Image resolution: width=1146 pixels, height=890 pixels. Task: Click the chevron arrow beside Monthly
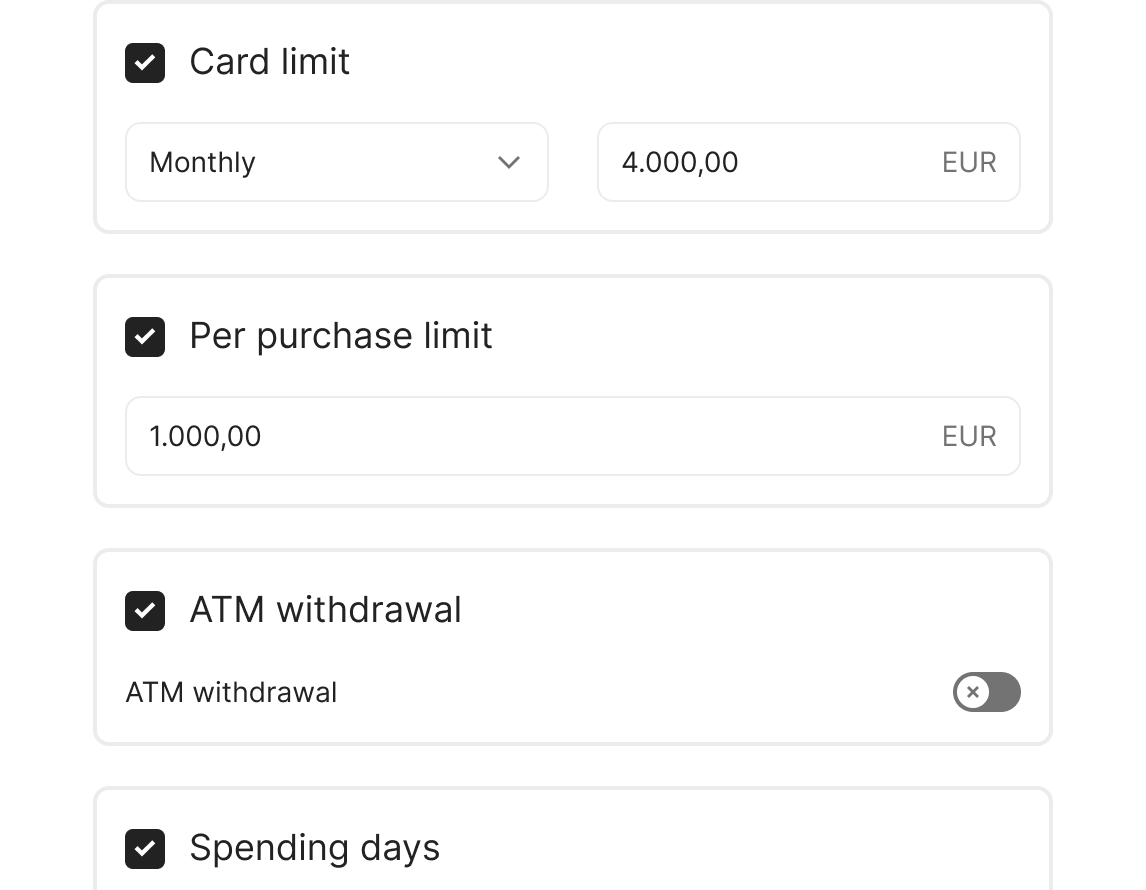coord(509,162)
